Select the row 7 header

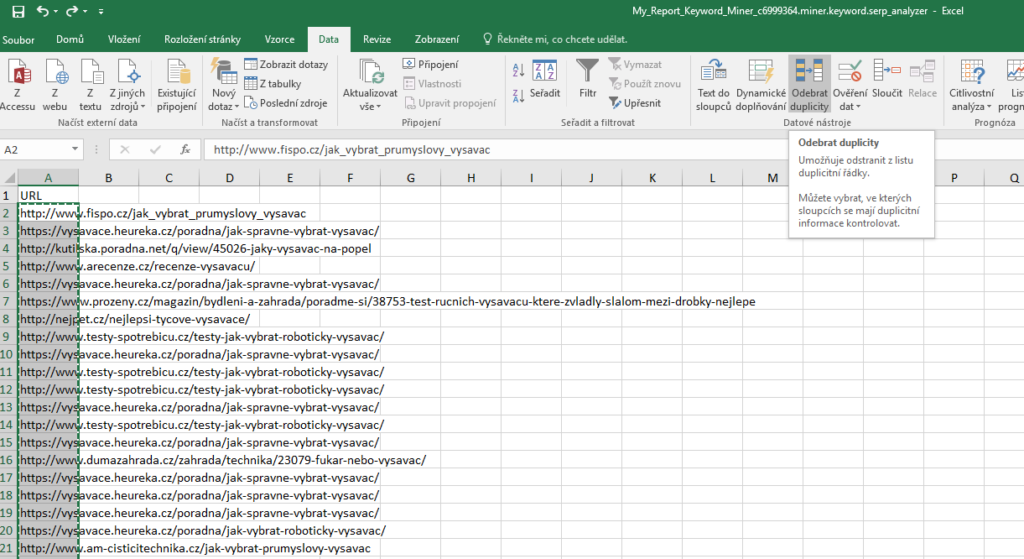pos(7,302)
